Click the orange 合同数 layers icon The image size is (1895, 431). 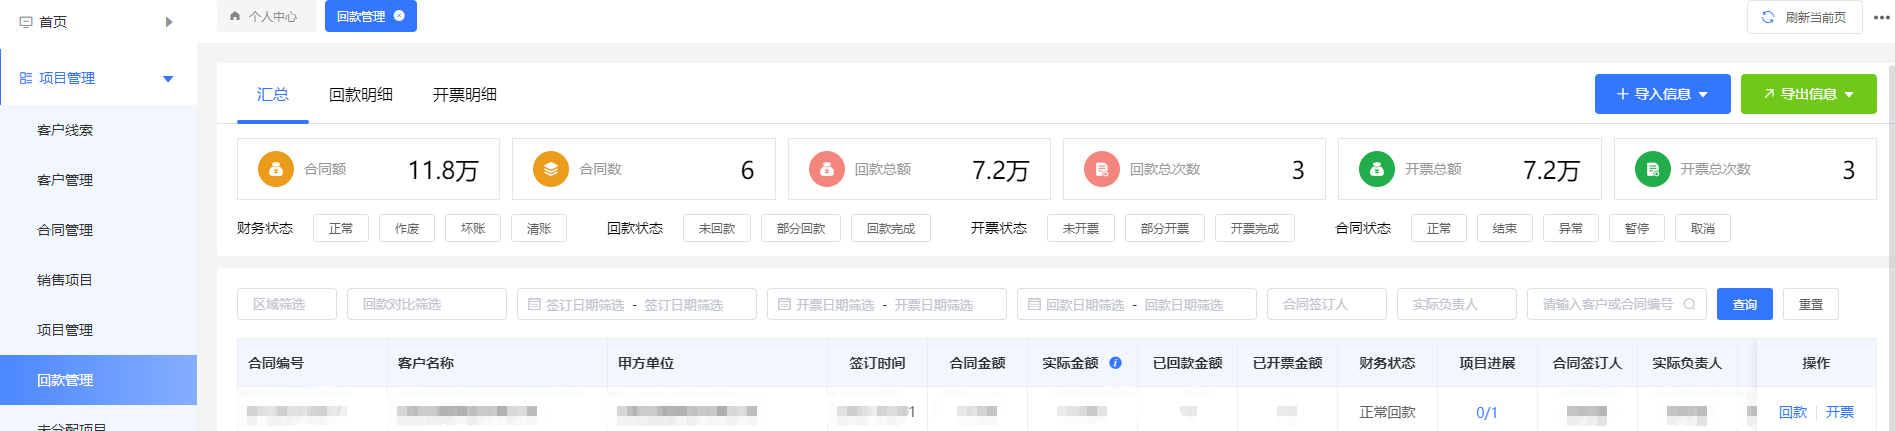point(551,169)
